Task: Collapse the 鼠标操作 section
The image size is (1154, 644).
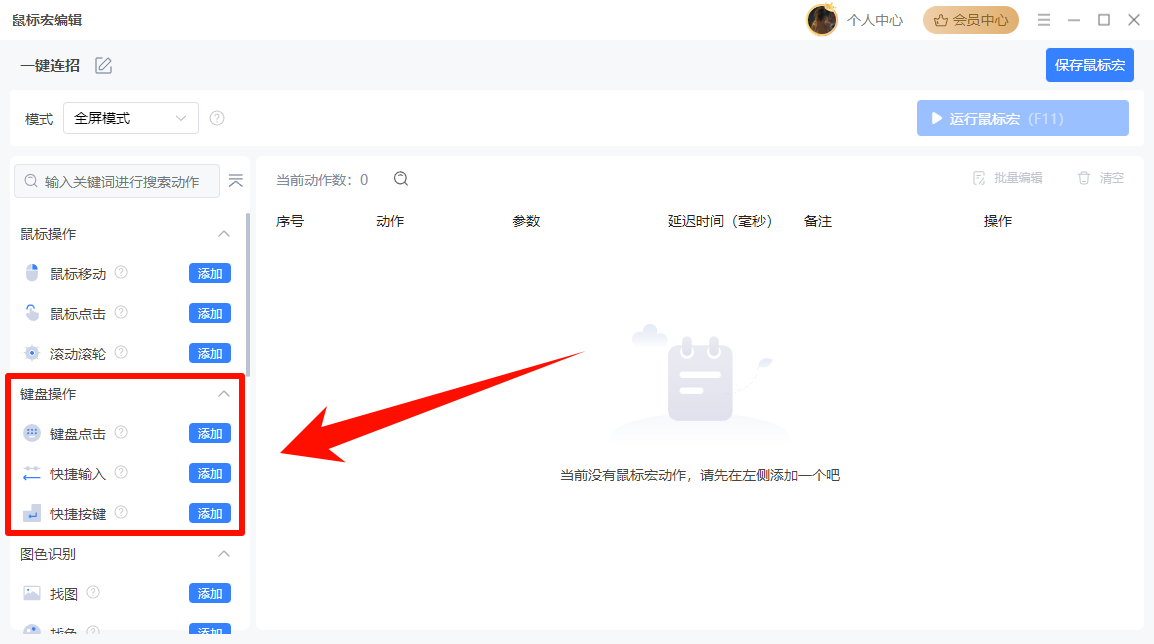Action: tap(224, 233)
